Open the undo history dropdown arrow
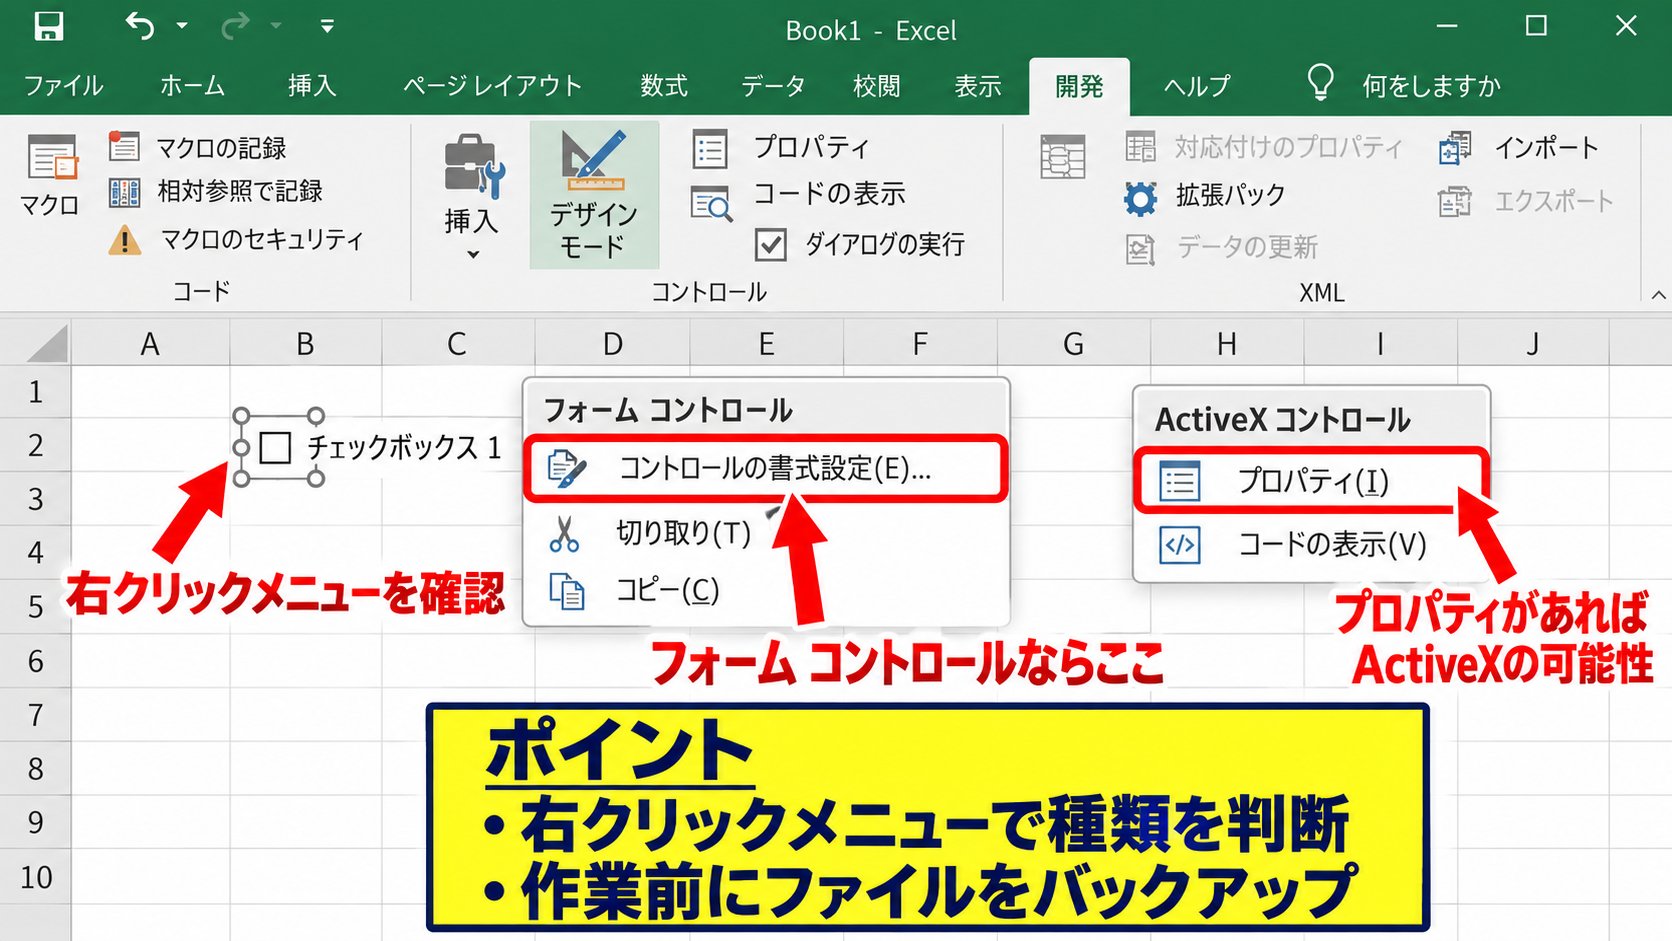Image resolution: width=1672 pixels, height=941 pixels. [182, 26]
